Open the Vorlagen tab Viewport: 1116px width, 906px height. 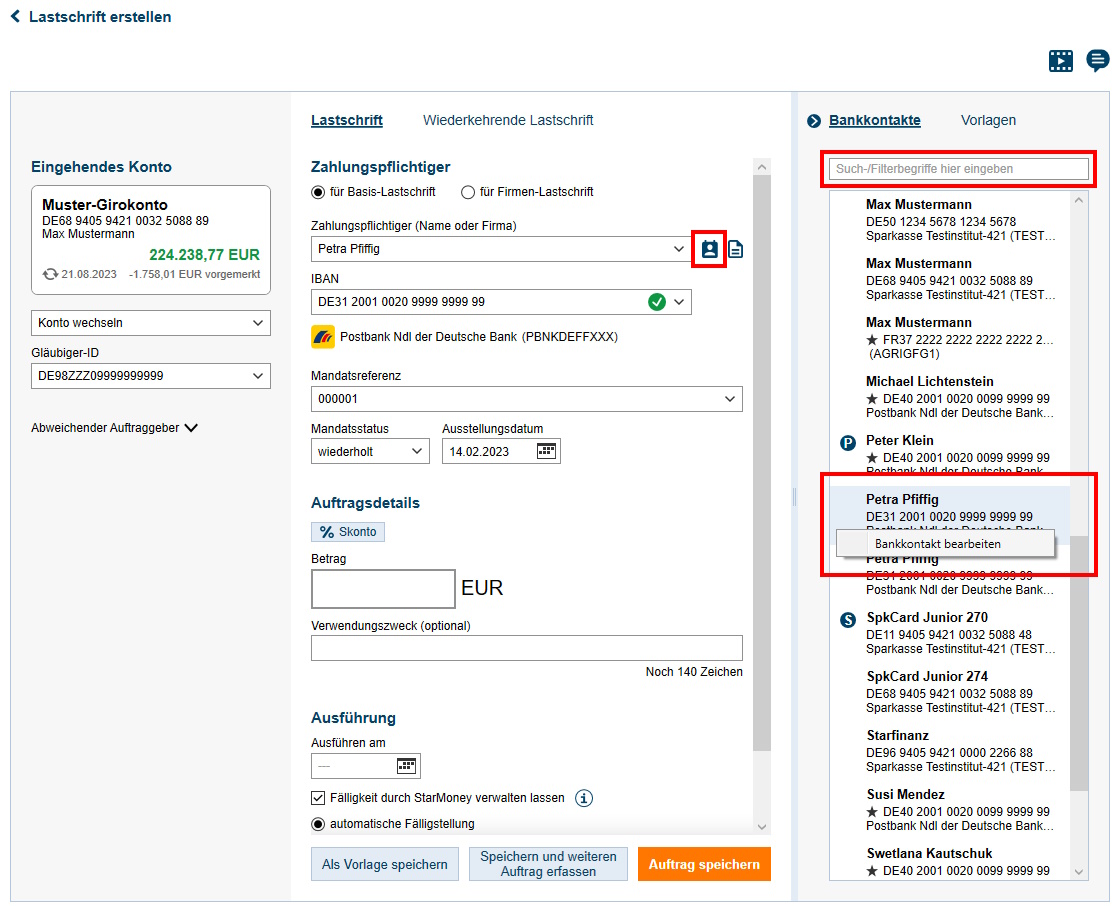[x=988, y=119]
